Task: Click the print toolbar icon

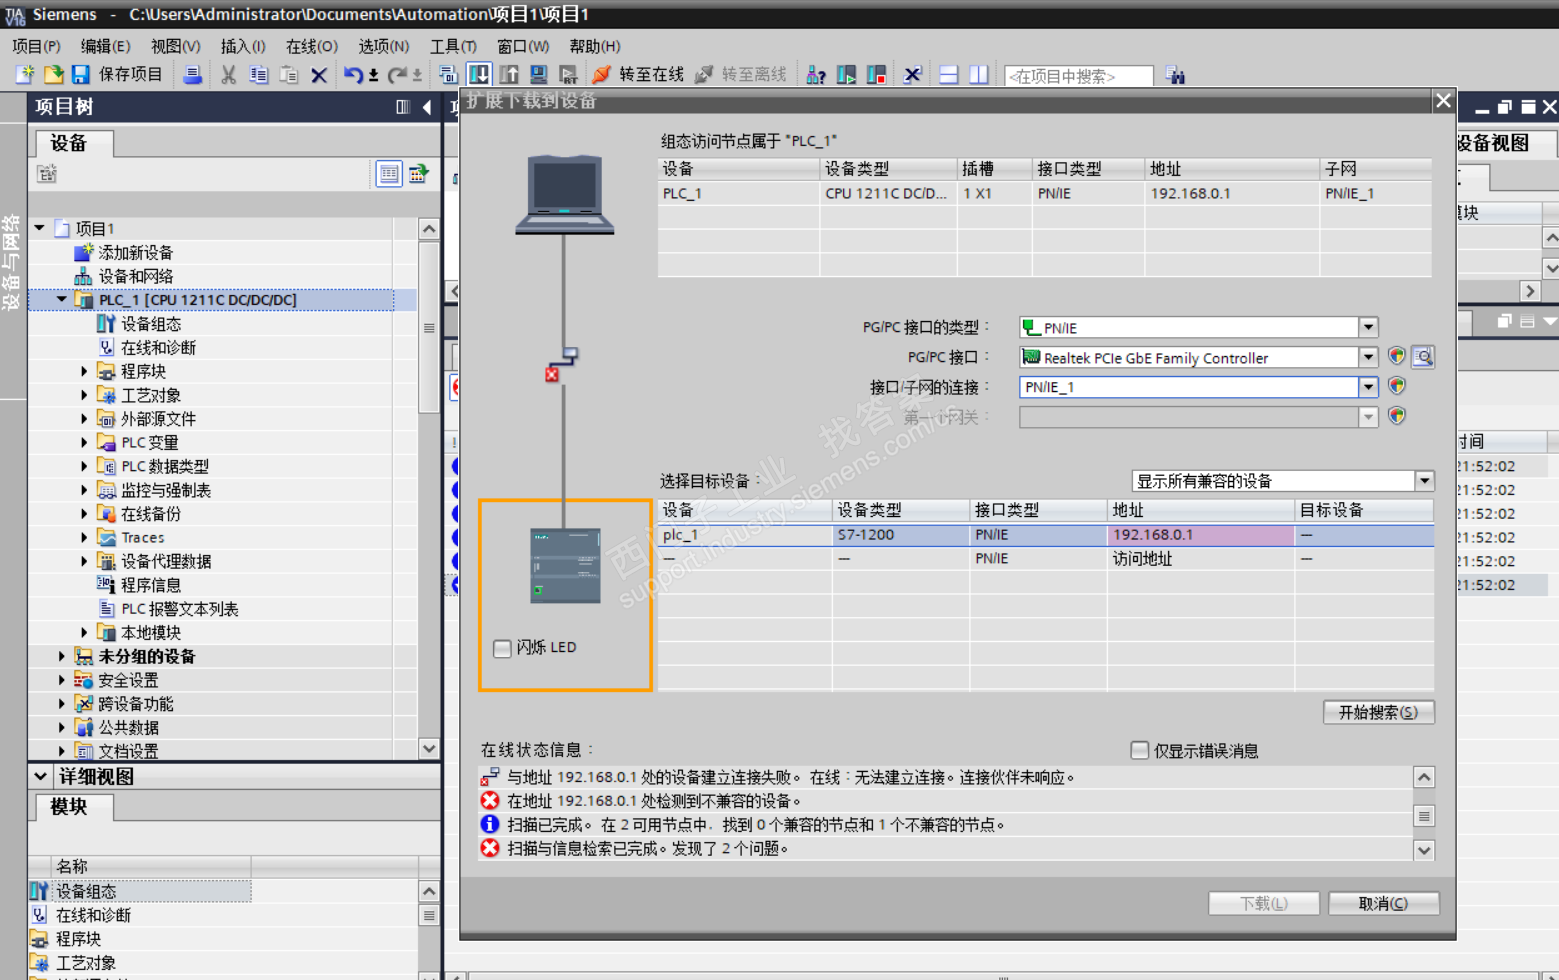Action: pos(193,75)
